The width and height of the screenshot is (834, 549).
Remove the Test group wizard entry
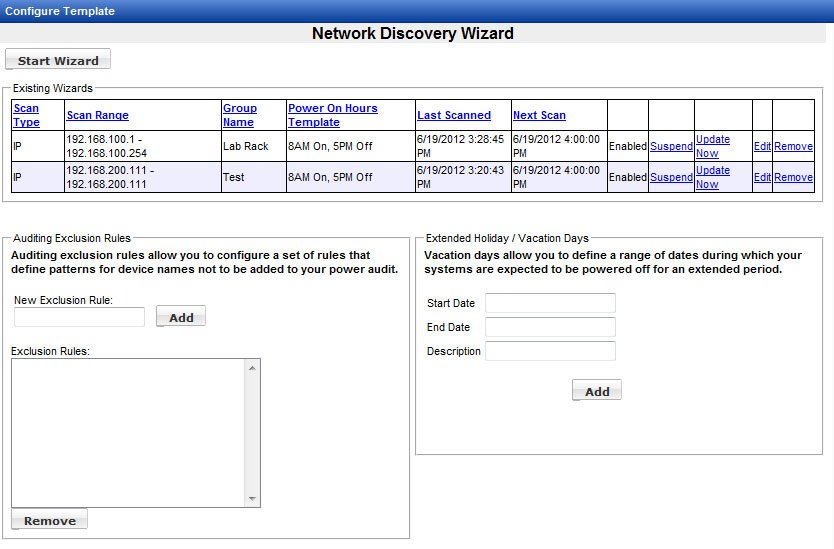click(793, 177)
